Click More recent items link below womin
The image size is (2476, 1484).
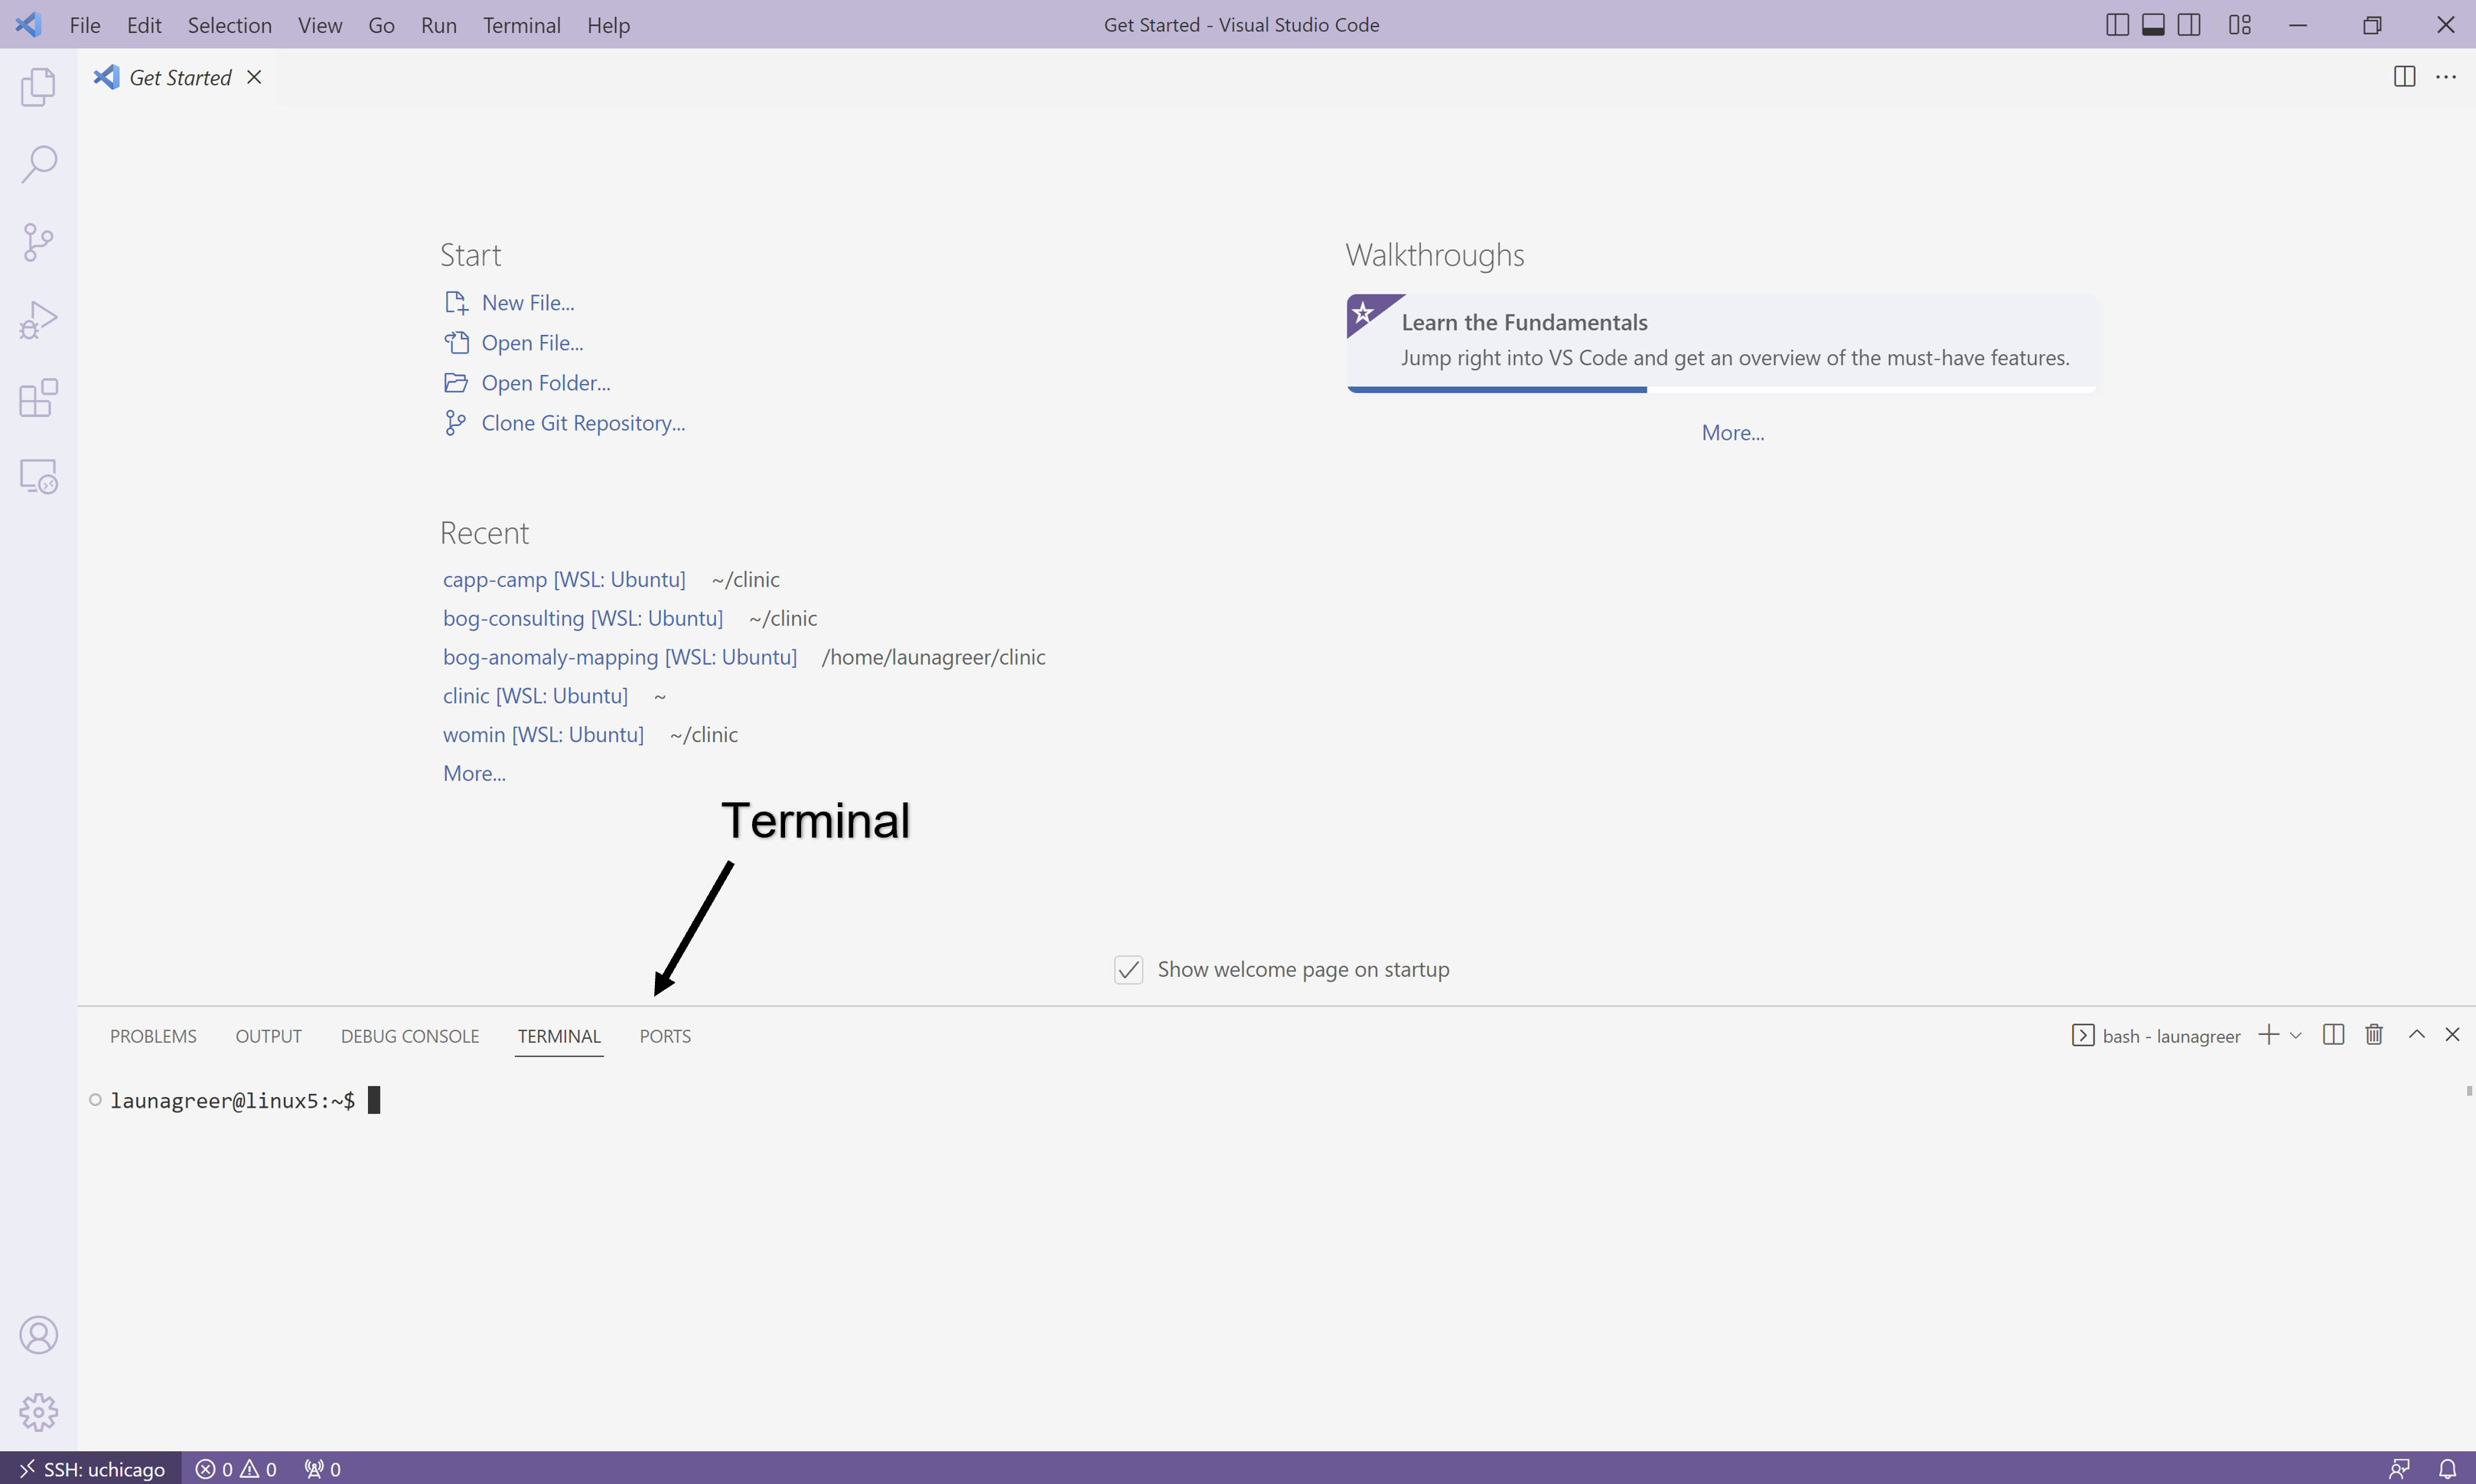[x=474, y=772]
